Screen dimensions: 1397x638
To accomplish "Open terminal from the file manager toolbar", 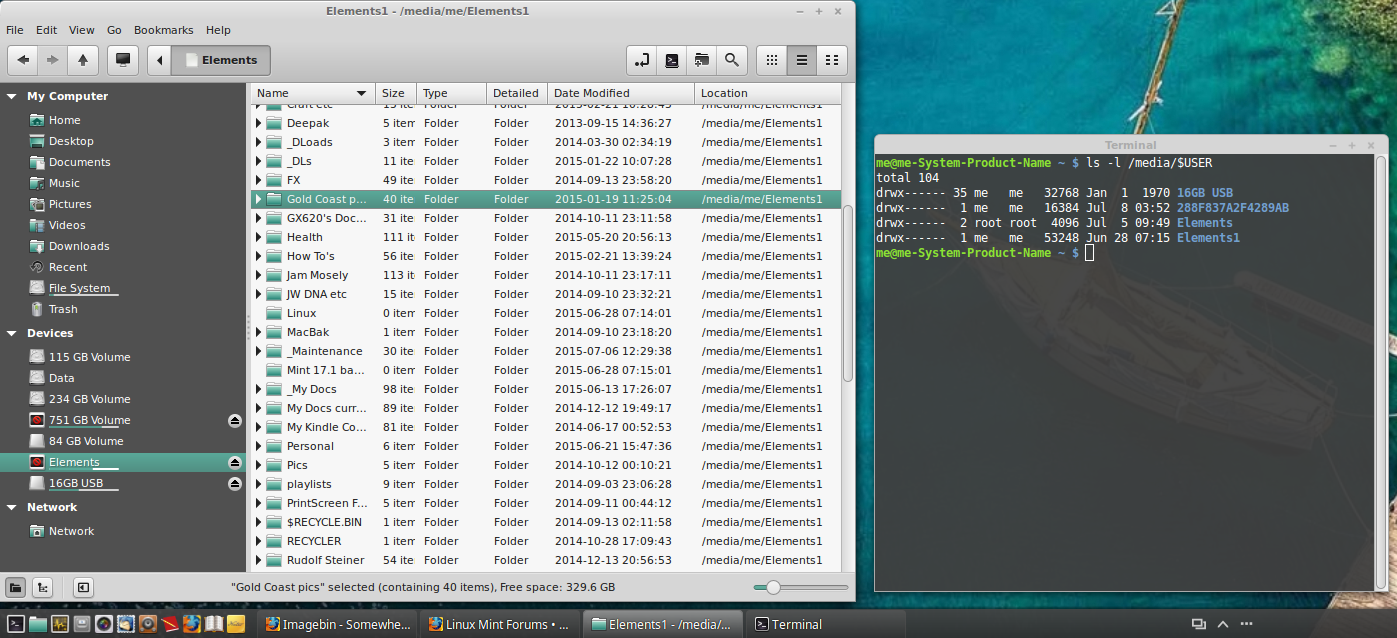I will pos(672,60).
